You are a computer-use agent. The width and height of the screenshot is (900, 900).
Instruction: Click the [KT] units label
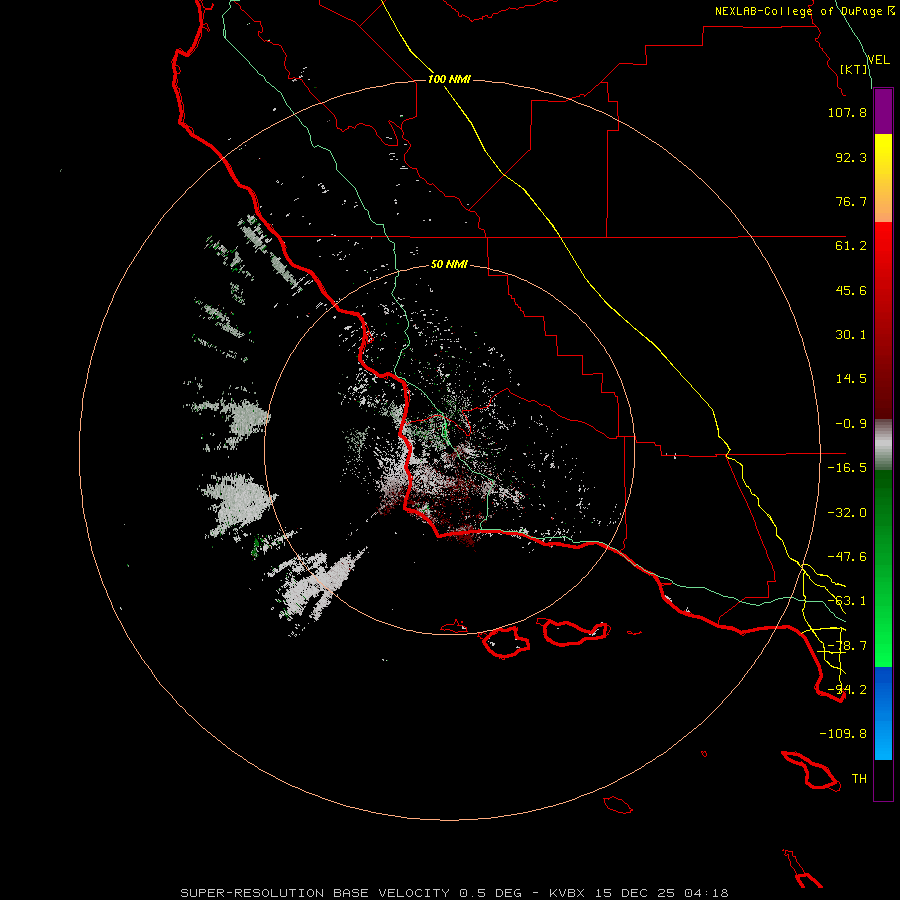coord(854,69)
